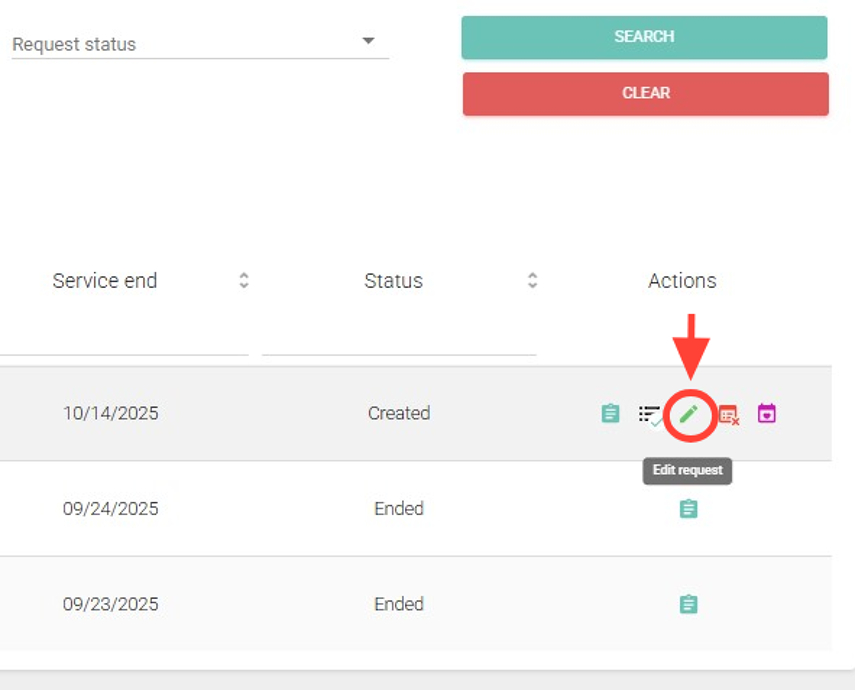This screenshot has width=855, height=690.
Task: Click the purple calendar heart icon
Action: (766, 413)
